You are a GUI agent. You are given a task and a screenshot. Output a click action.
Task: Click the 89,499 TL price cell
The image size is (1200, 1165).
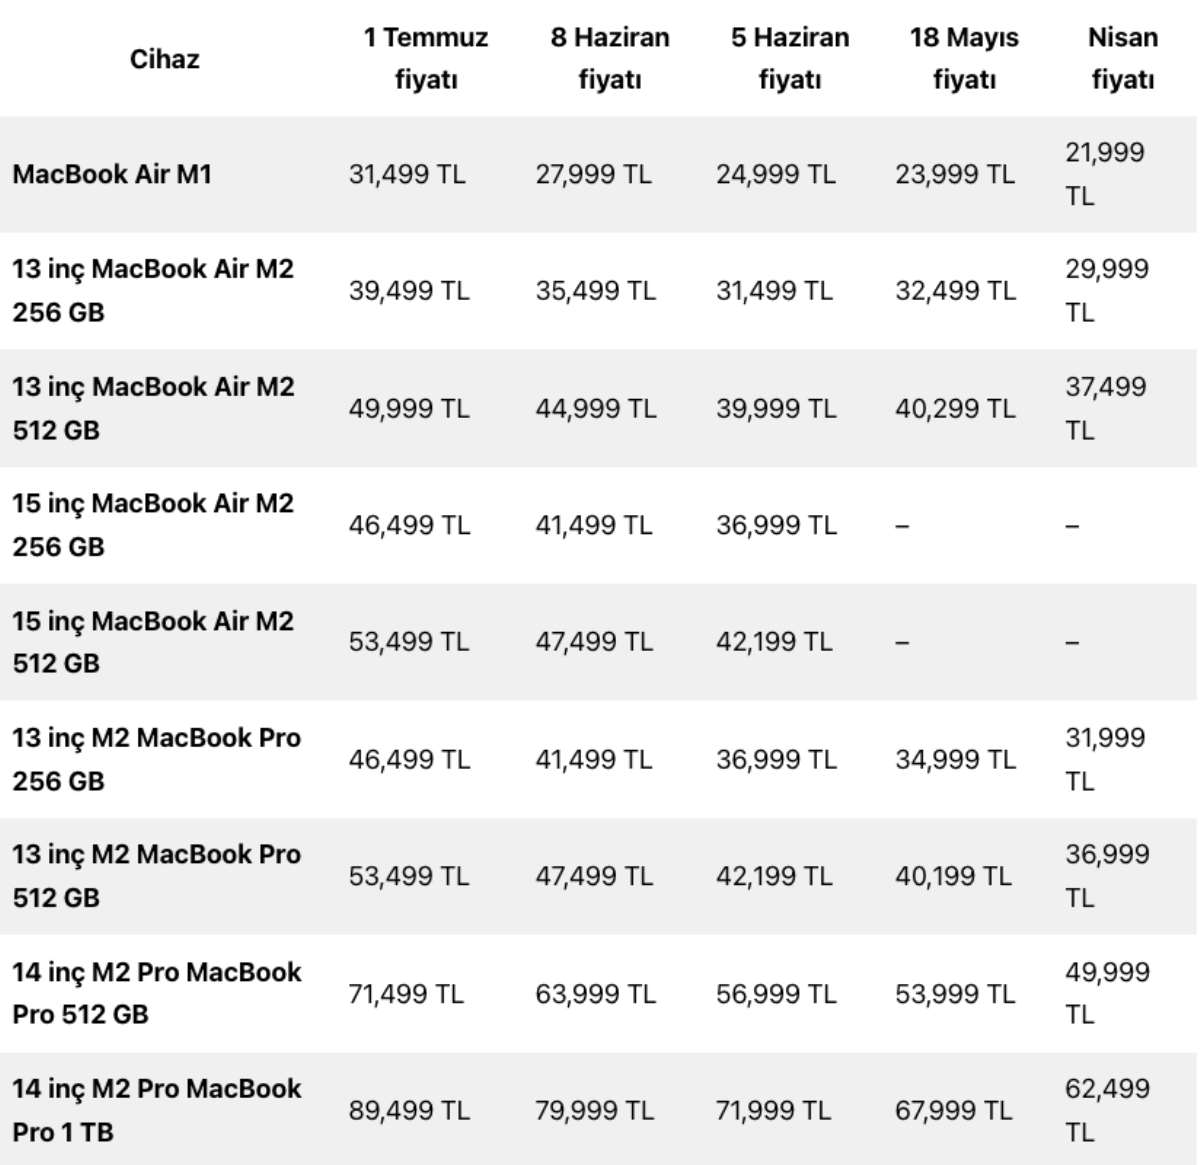(408, 1110)
